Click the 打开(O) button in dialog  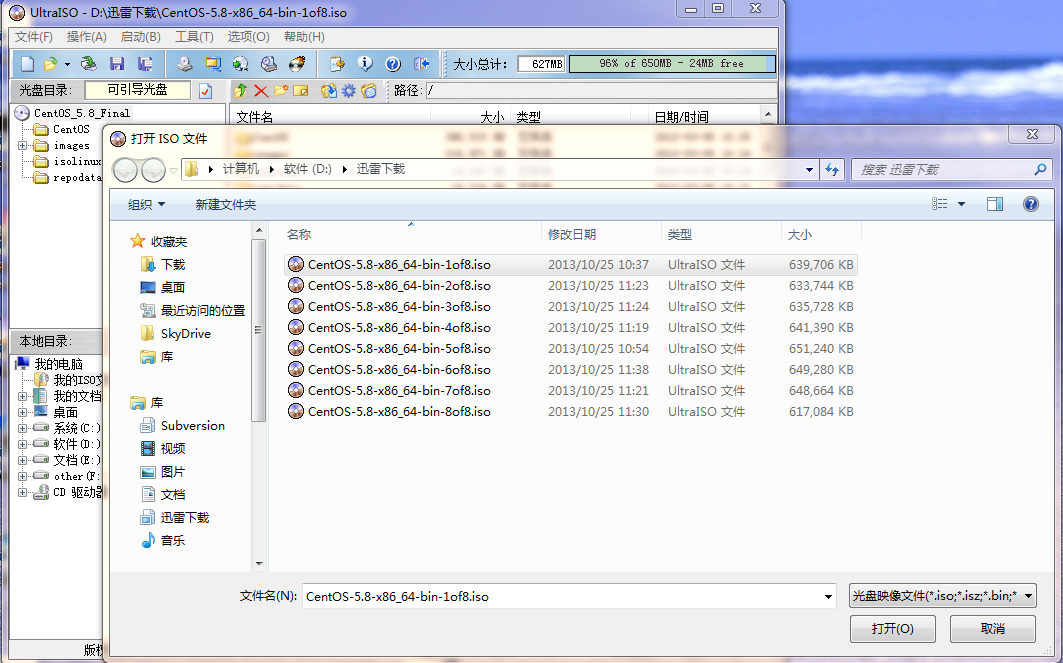[893, 629]
